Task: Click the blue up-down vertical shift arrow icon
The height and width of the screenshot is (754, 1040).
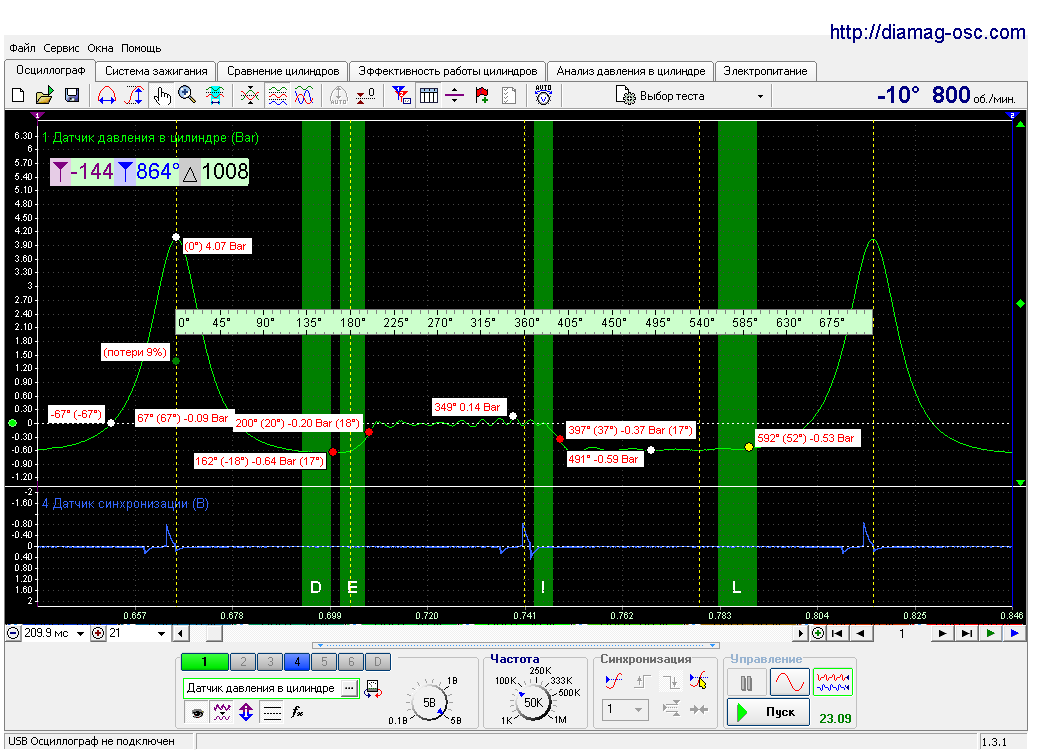Action: click(x=246, y=713)
